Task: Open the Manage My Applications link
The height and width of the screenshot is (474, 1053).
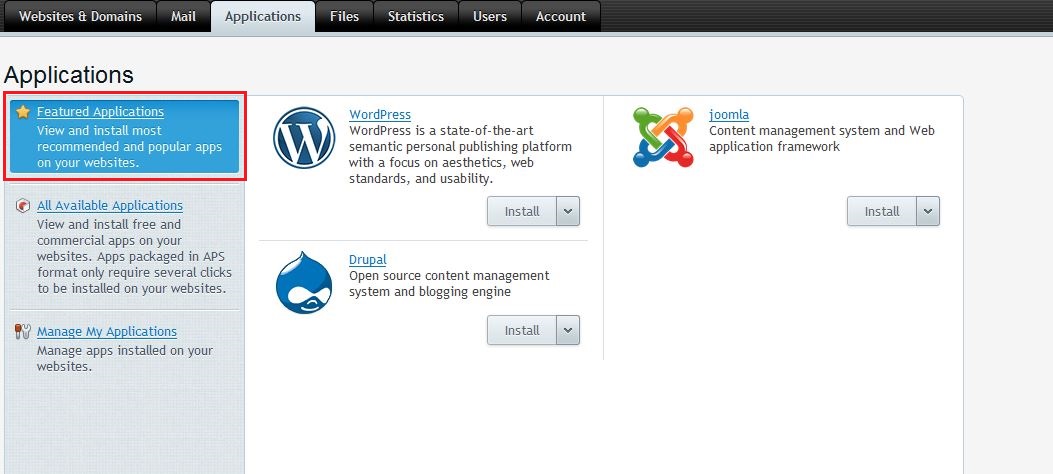Action: [107, 332]
